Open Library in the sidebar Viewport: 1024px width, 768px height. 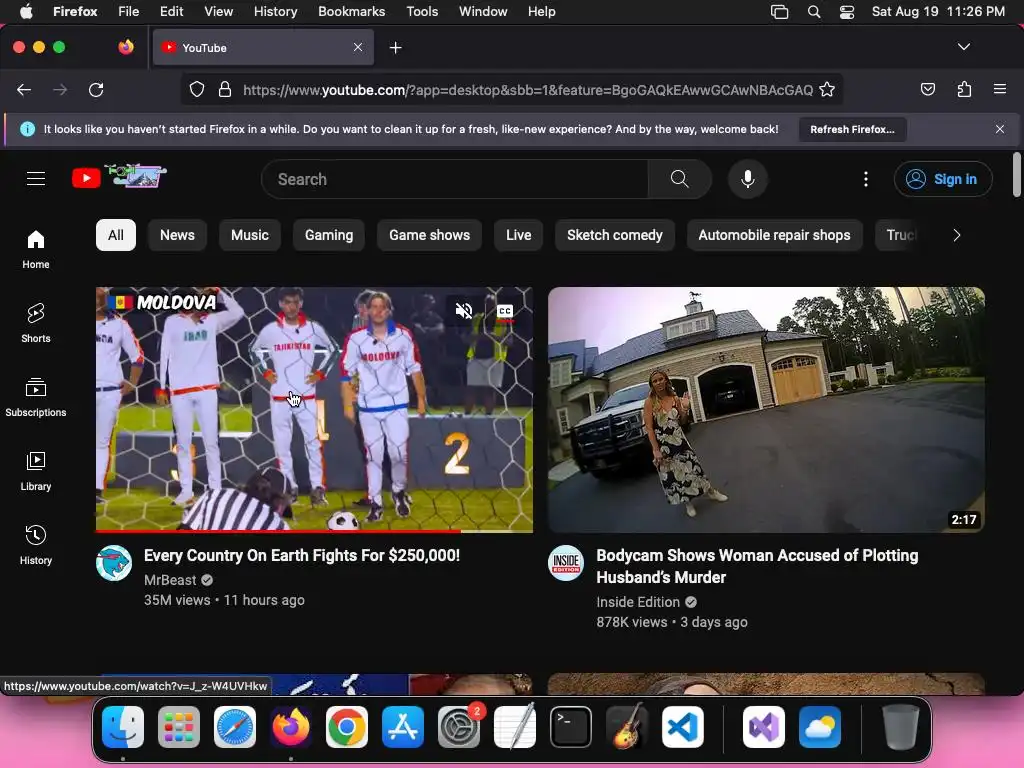36,471
